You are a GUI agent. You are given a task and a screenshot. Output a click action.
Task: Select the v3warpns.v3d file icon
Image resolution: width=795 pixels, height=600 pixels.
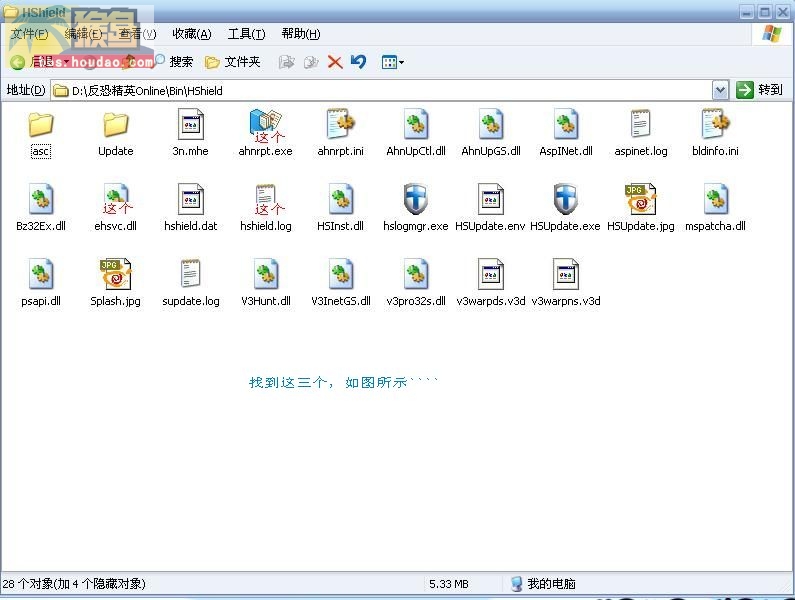coord(566,274)
